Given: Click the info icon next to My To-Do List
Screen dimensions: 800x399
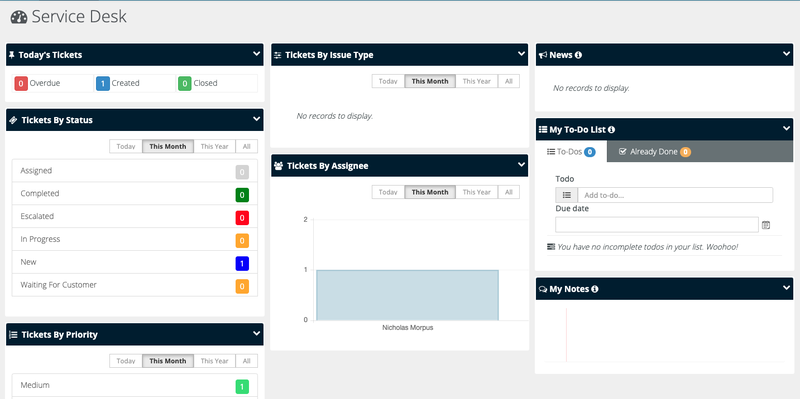Looking at the screenshot, I should point(611,130).
